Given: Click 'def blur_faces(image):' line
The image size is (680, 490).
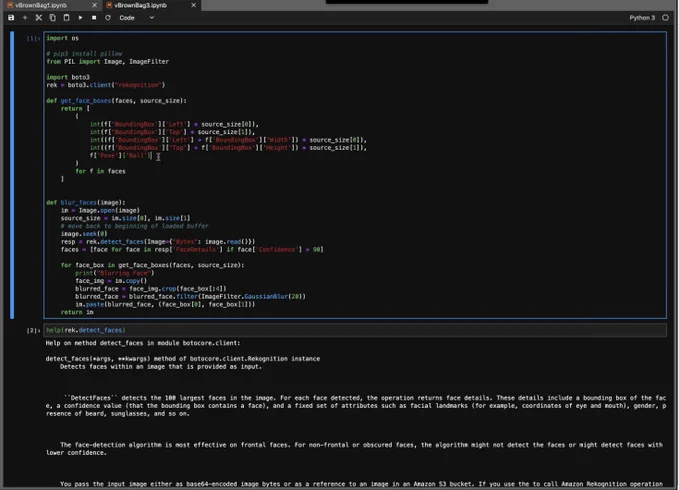Looking at the screenshot, I should click(85, 203).
